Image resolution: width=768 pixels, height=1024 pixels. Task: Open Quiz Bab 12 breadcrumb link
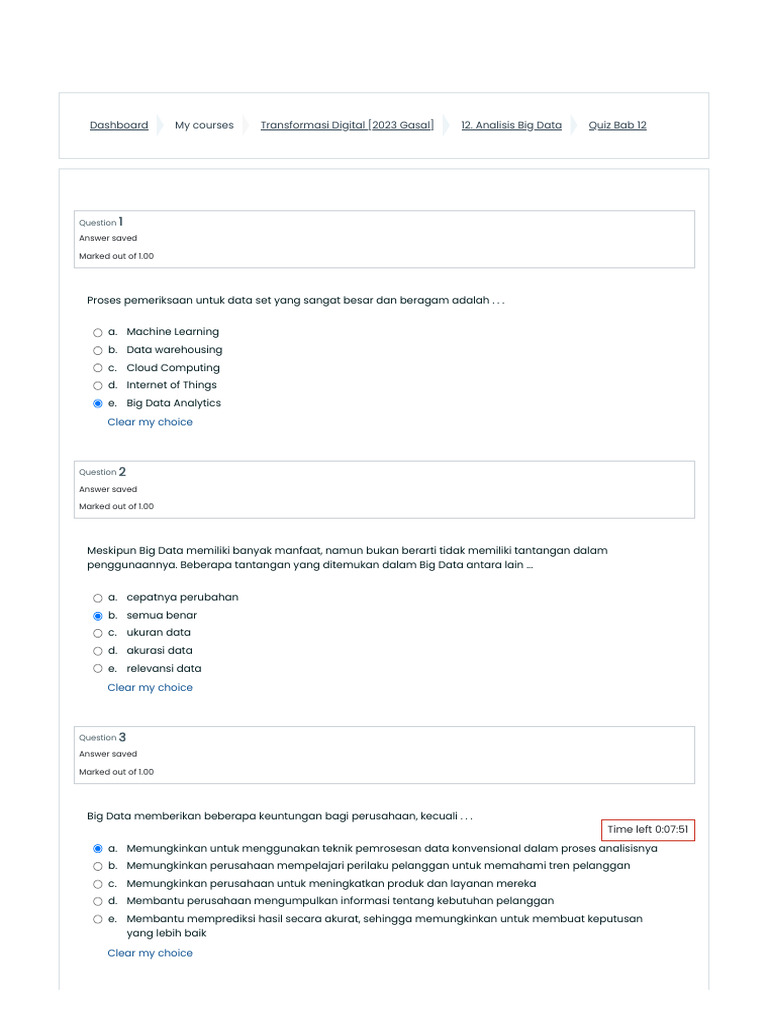(617, 126)
